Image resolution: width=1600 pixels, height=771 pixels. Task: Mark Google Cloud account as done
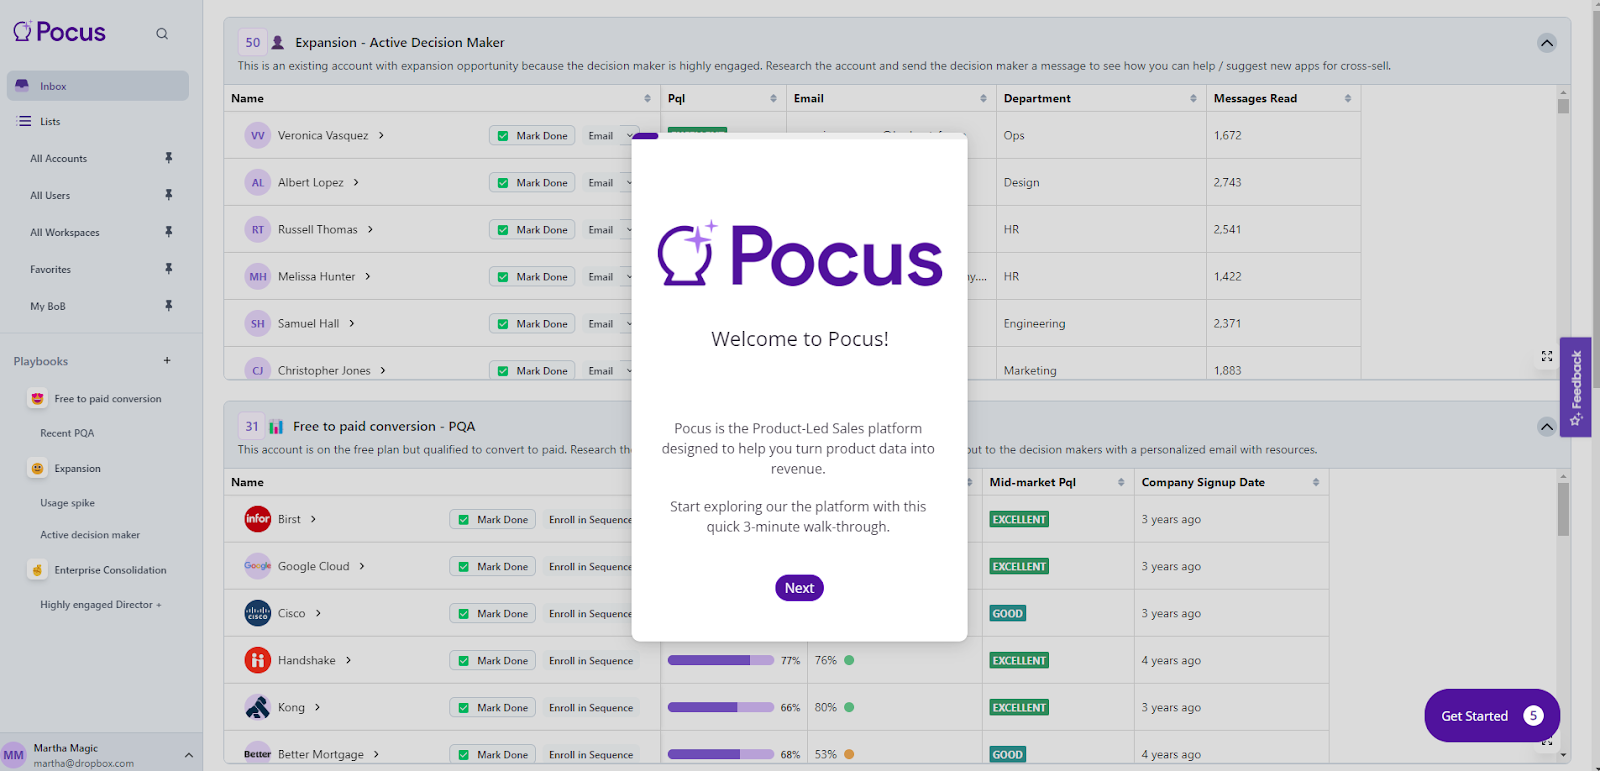pyautogui.click(x=493, y=566)
